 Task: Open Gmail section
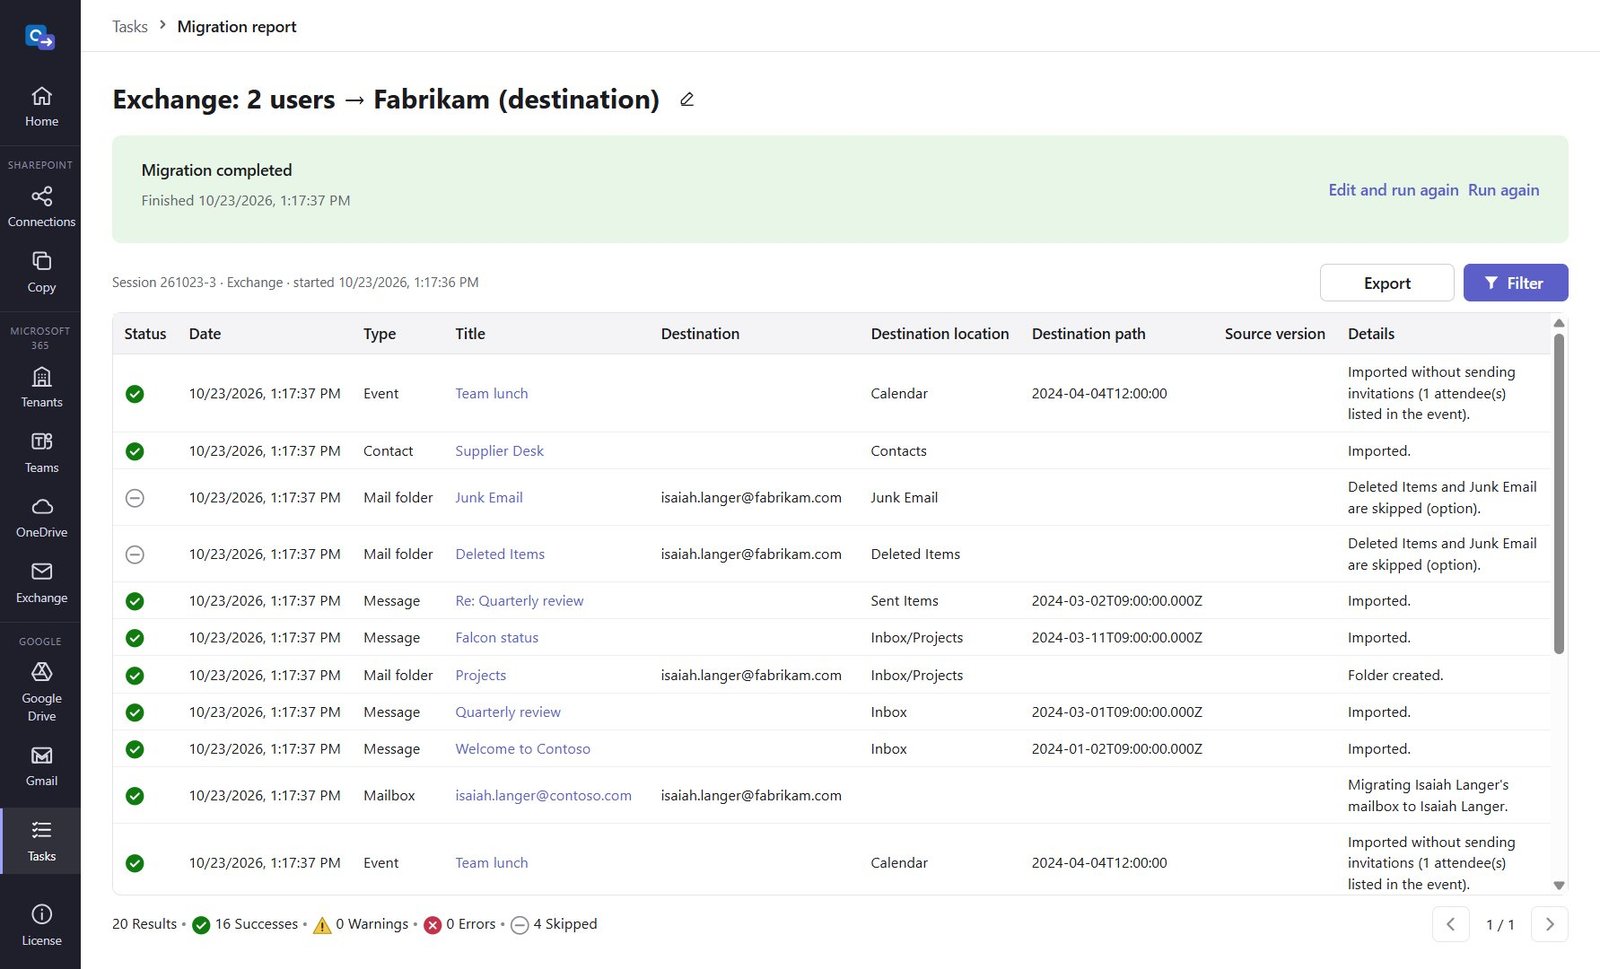41,767
